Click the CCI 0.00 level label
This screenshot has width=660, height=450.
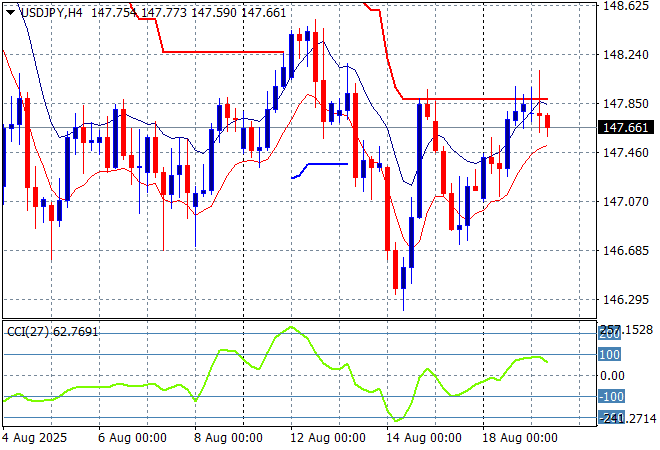[612, 375]
